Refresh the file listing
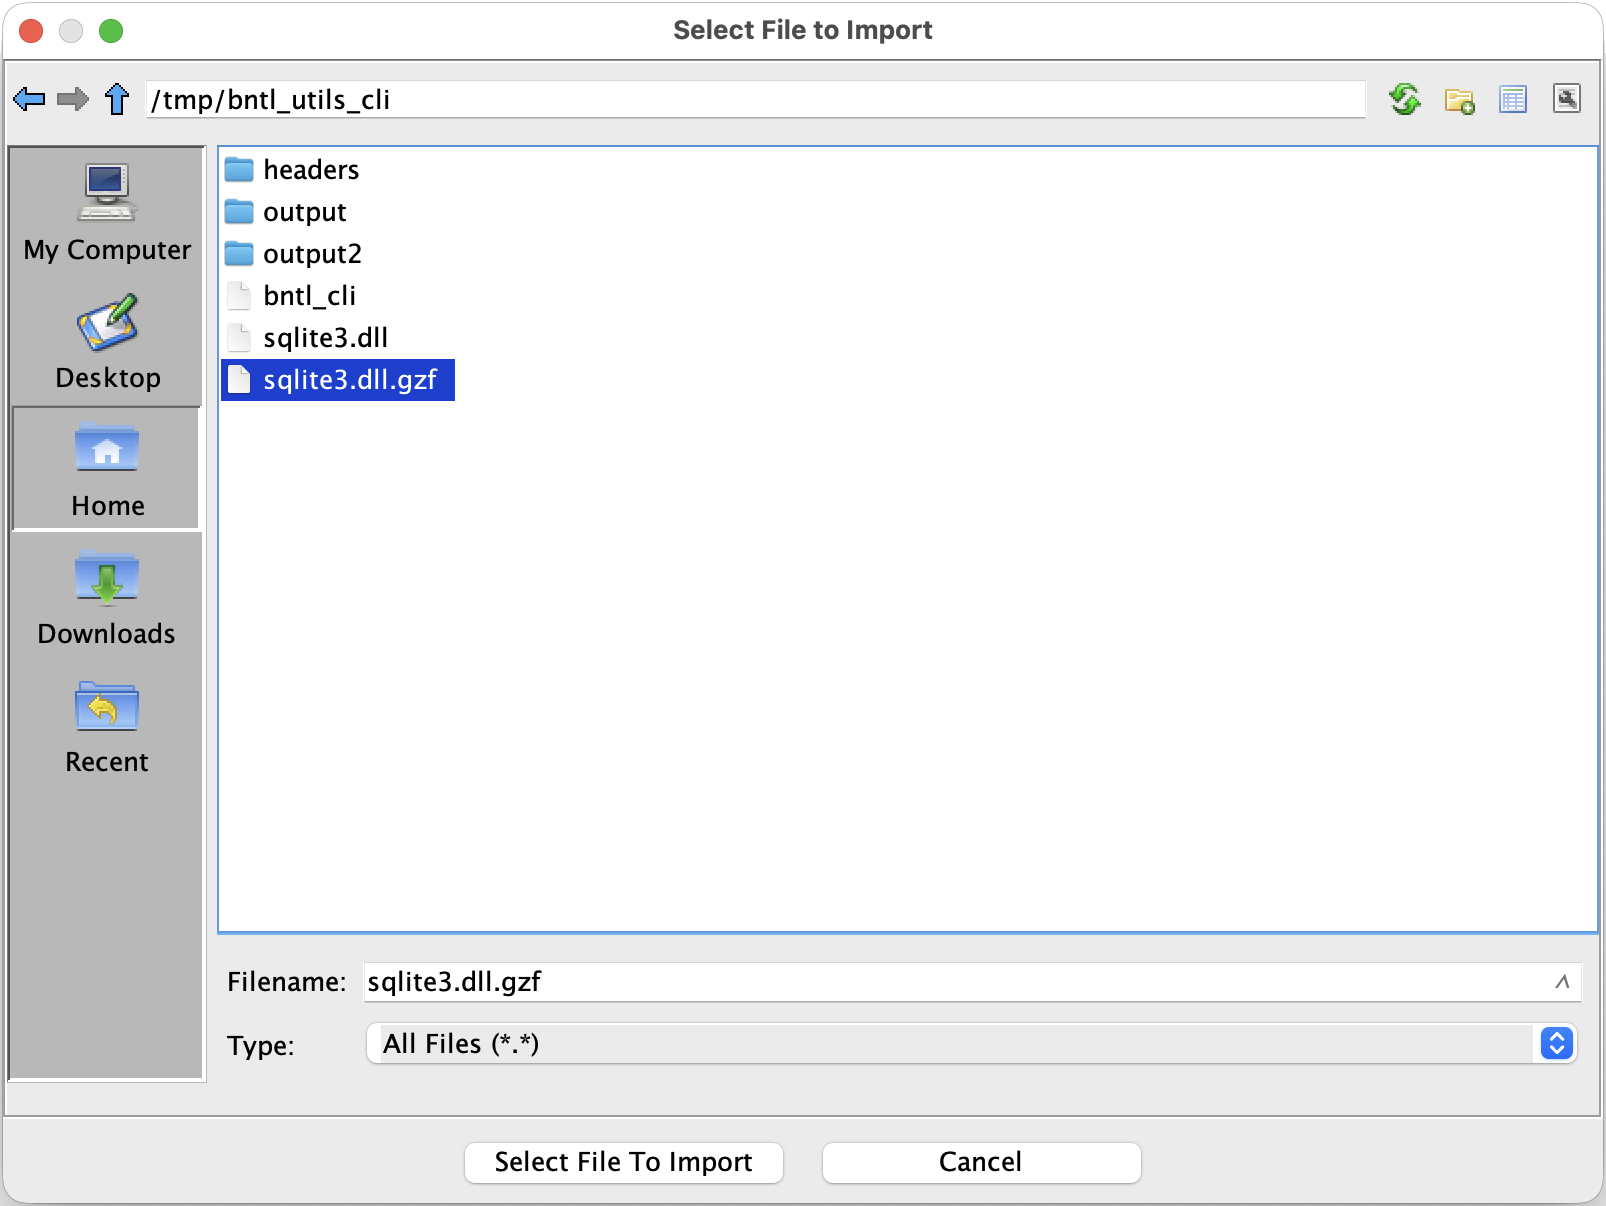The image size is (1606, 1206). pyautogui.click(x=1404, y=99)
